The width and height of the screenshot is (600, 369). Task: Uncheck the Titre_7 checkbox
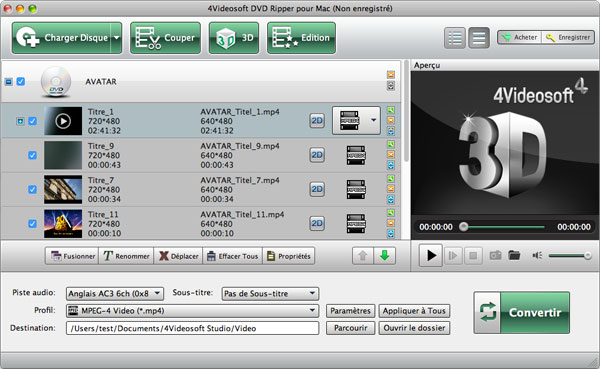pos(33,189)
